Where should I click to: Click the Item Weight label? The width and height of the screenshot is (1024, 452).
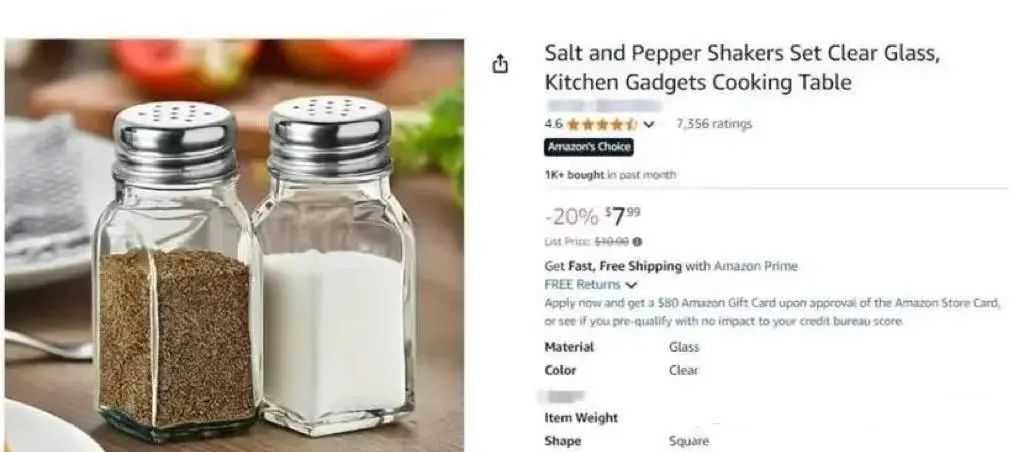[x=581, y=418]
